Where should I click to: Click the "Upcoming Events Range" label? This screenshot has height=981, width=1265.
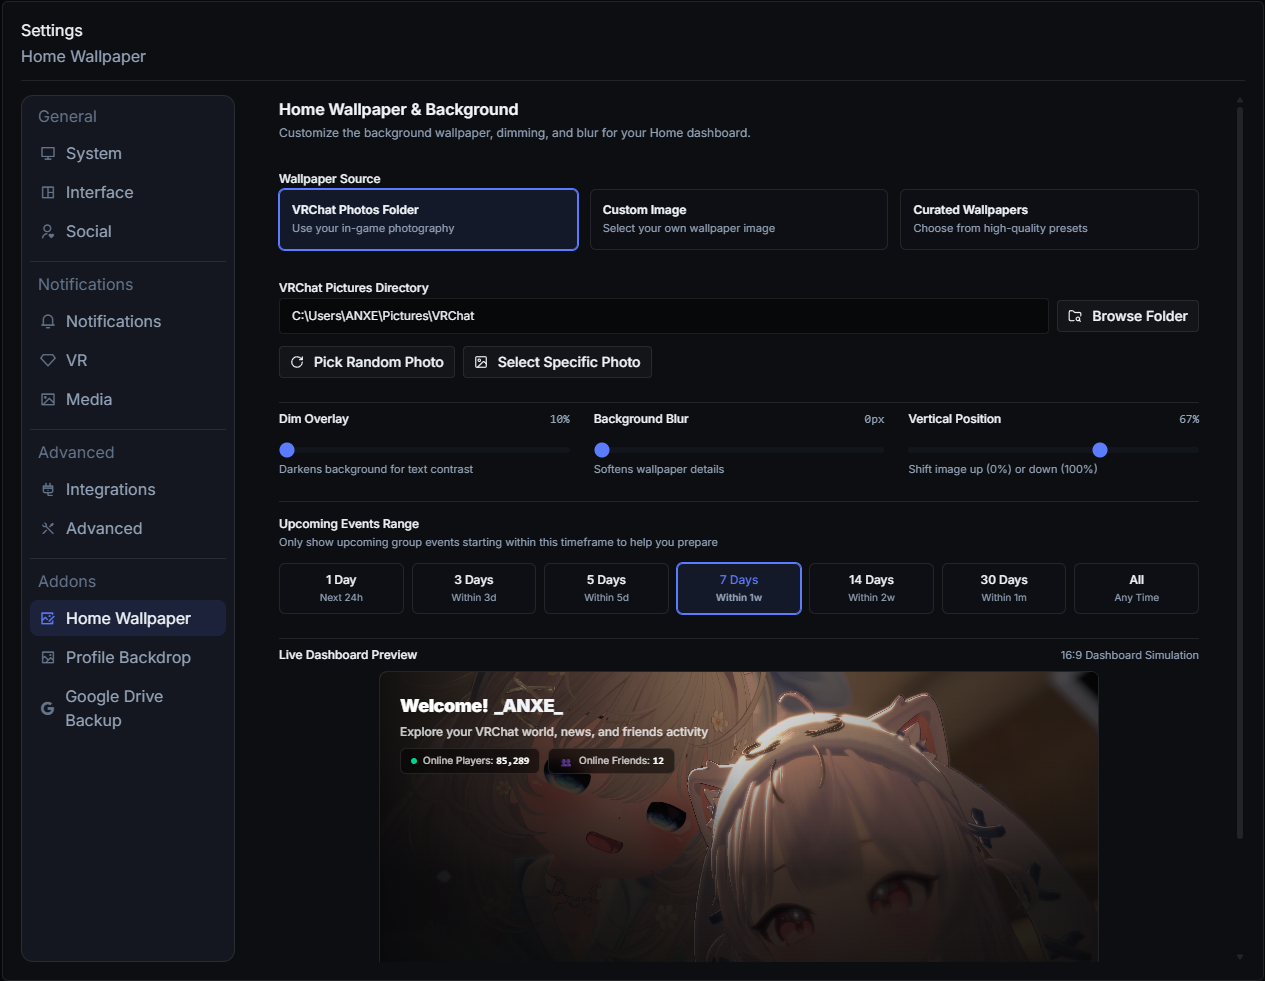(349, 524)
